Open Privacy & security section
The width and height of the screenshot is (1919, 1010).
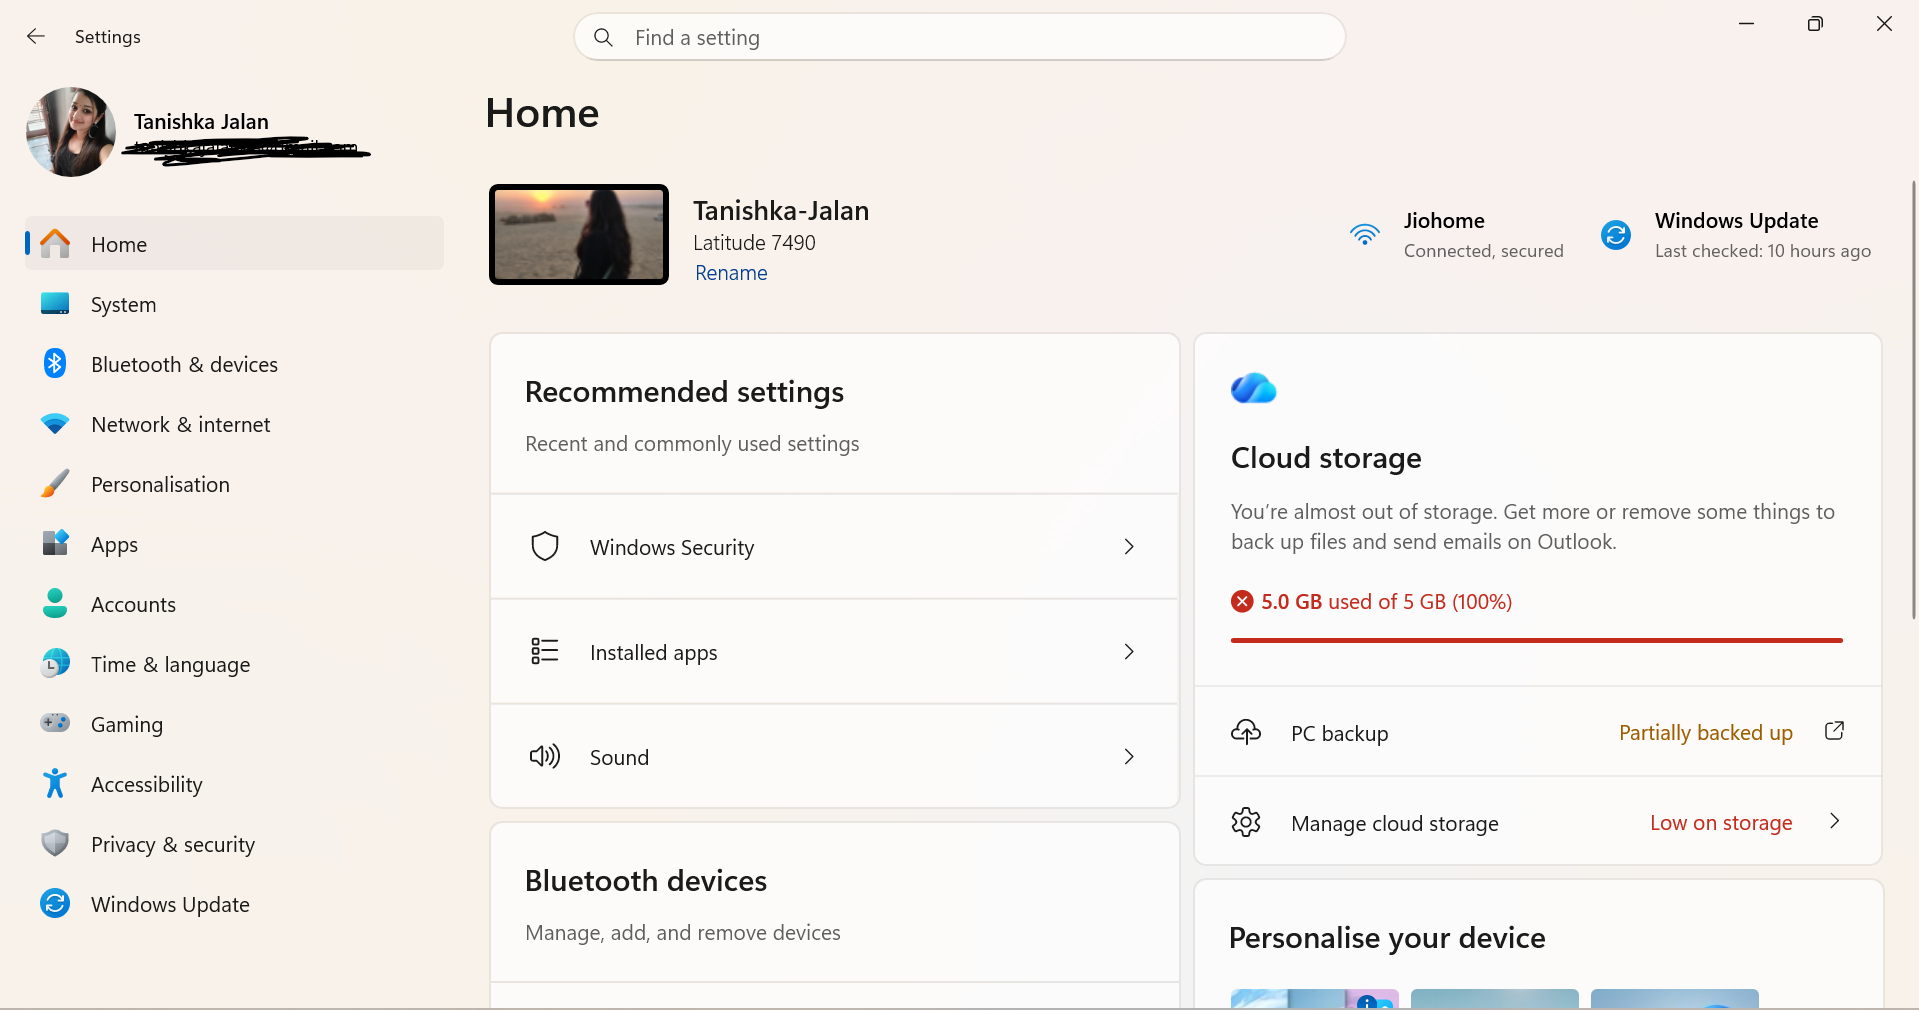(x=234, y=844)
